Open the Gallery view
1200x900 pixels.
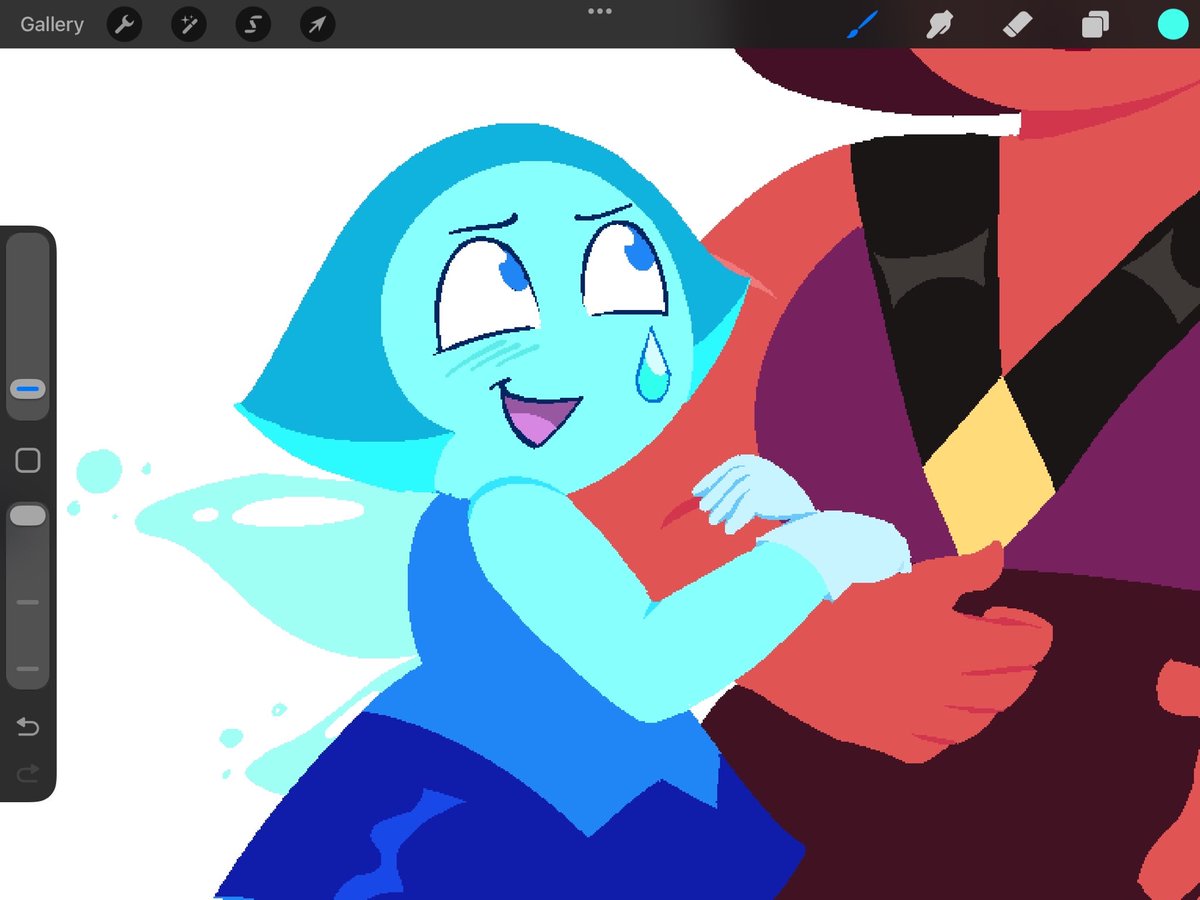click(x=52, y=24)
